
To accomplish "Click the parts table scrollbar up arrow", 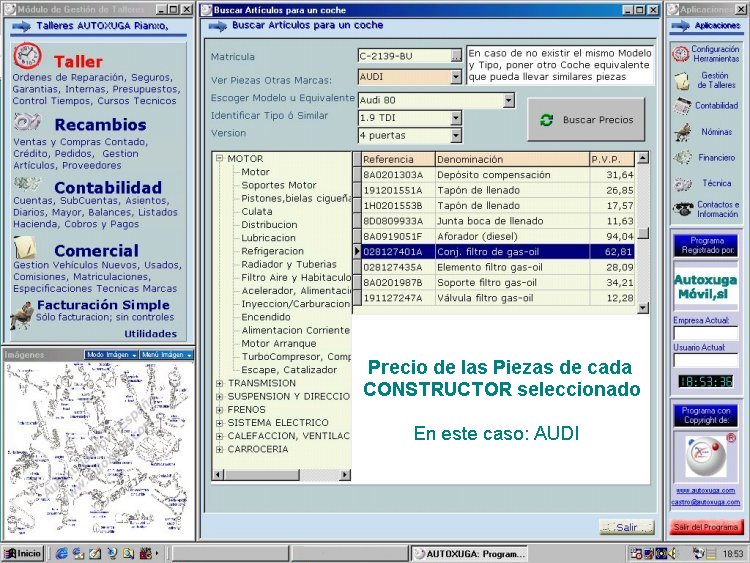I will [643, 157].
